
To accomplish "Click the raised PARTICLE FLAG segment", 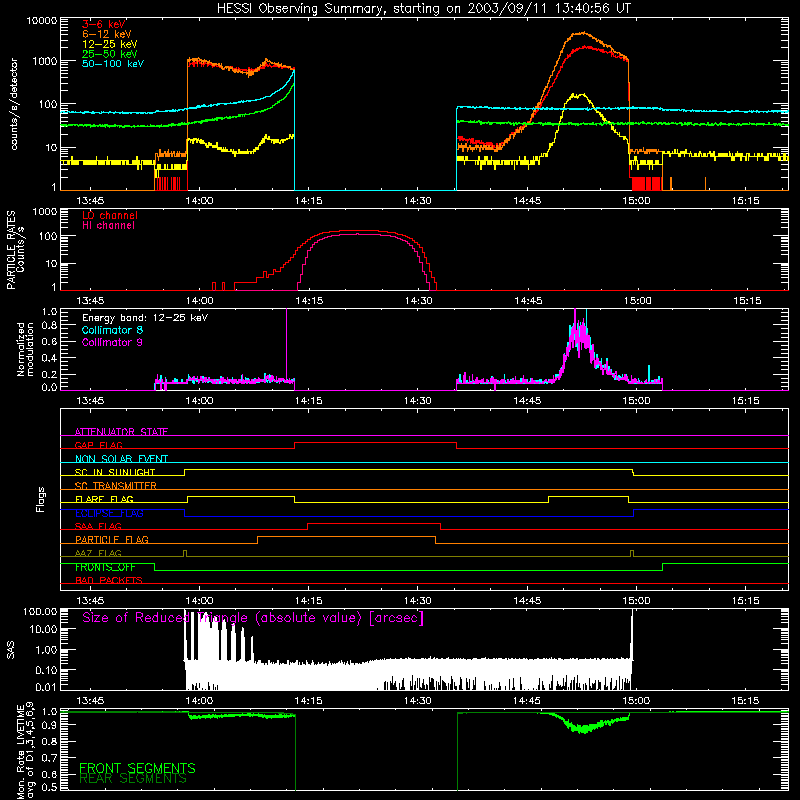I will point(346,537).
